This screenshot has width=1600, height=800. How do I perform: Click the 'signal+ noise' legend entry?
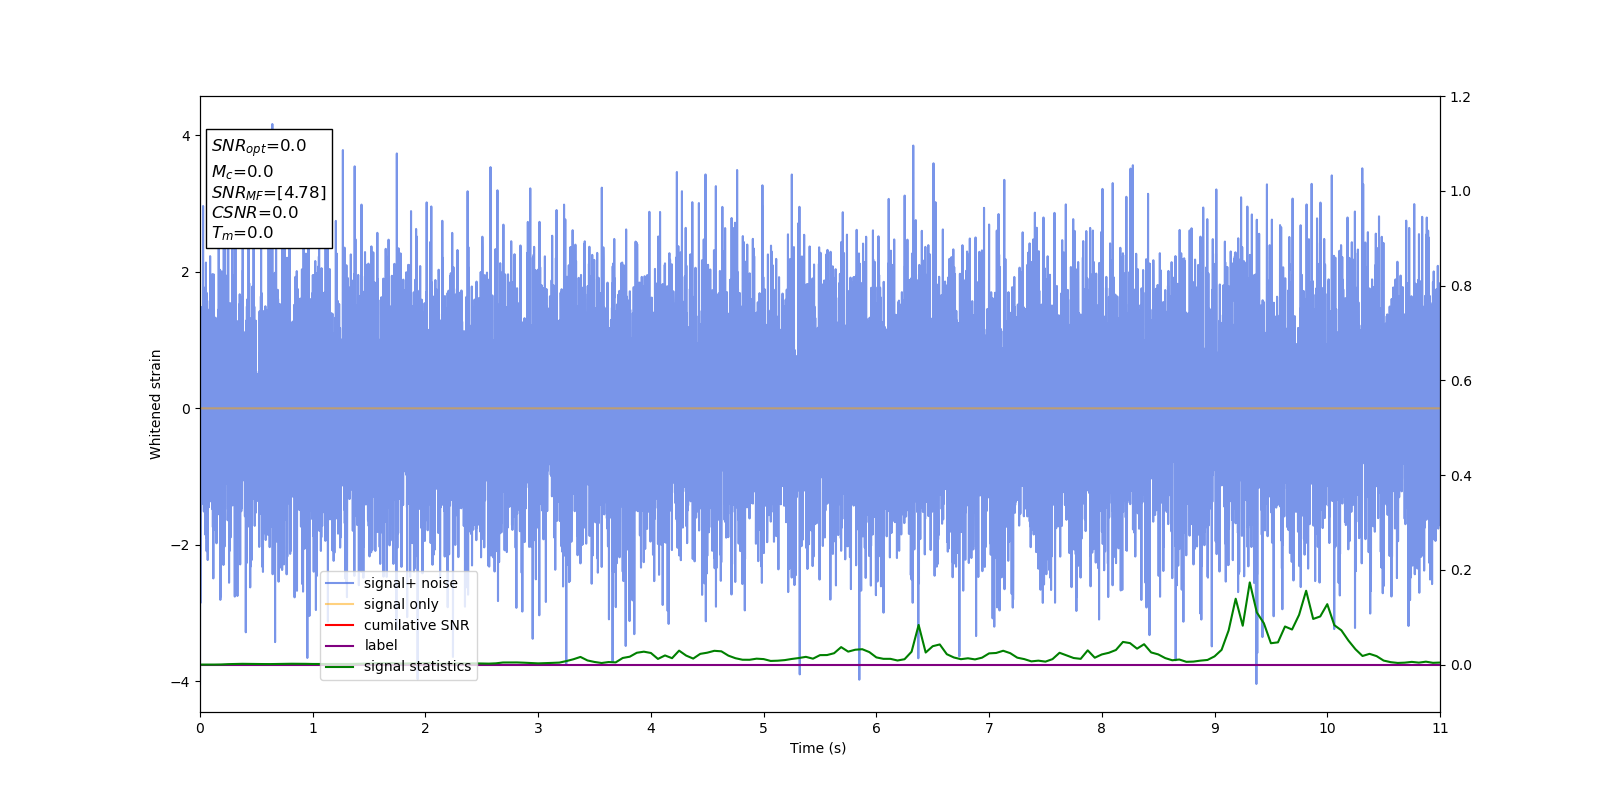pos(391,583)
